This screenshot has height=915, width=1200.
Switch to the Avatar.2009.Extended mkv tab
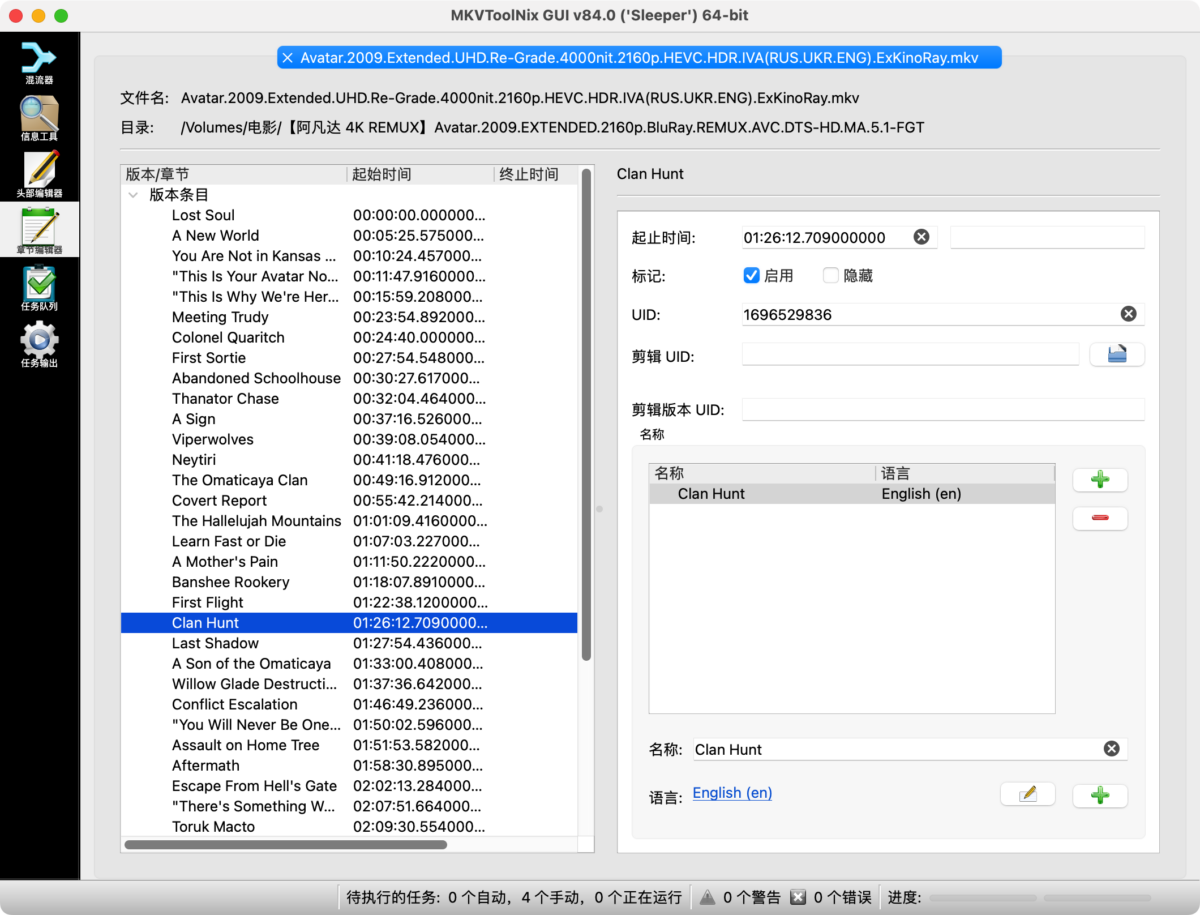(x=639, y=58)
